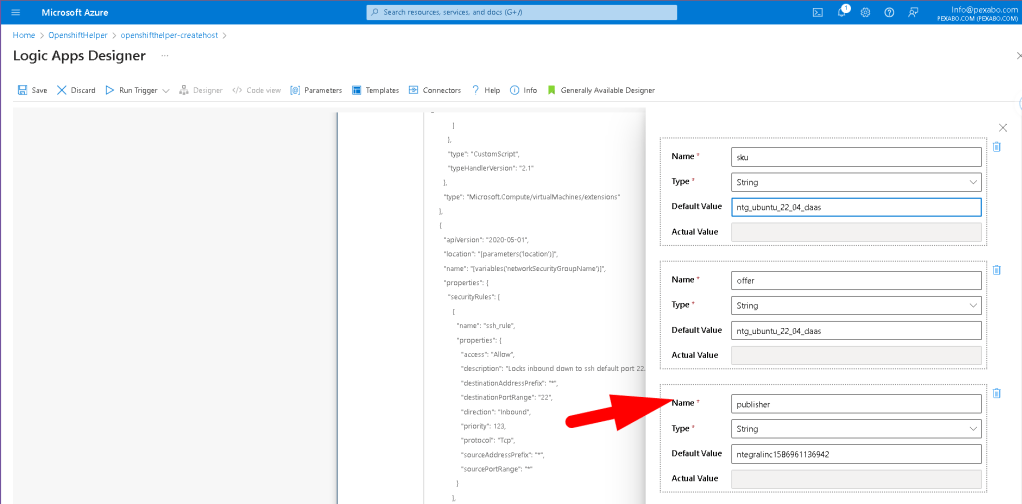Open the Parameters panel

pyautogui.click(x=316, y=90)
